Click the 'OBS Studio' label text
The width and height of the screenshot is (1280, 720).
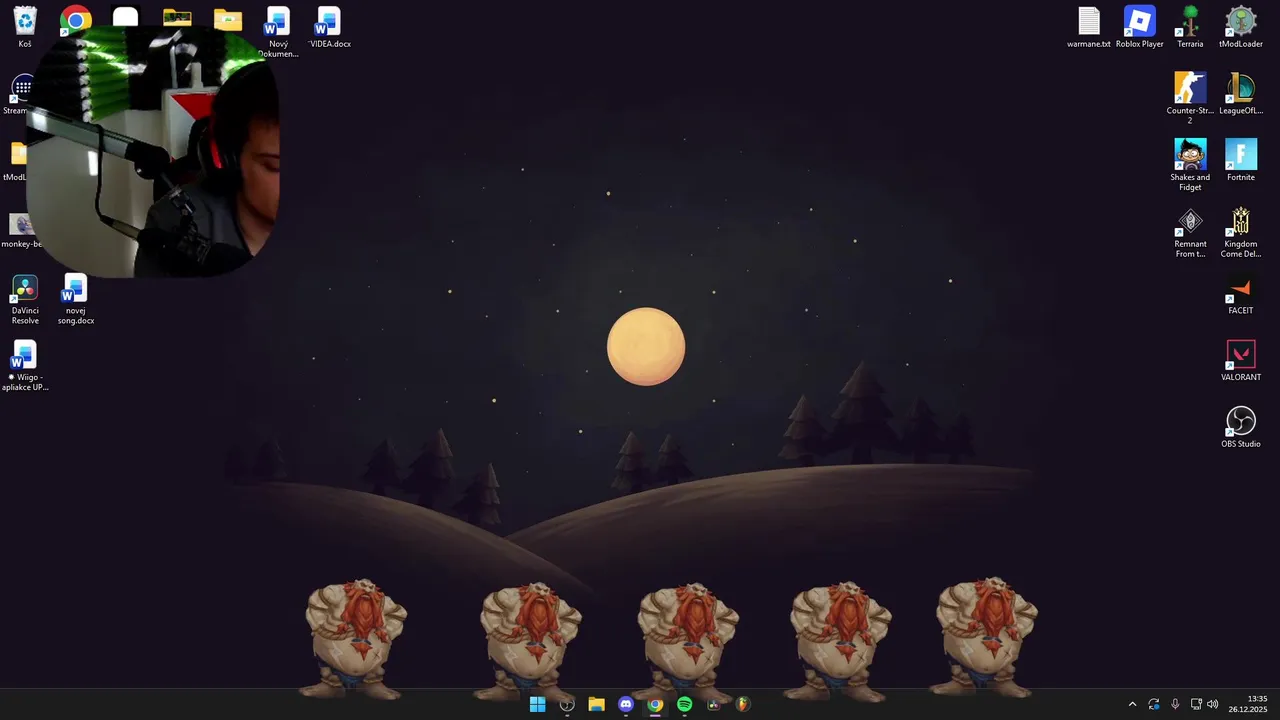pos(1241,444)
